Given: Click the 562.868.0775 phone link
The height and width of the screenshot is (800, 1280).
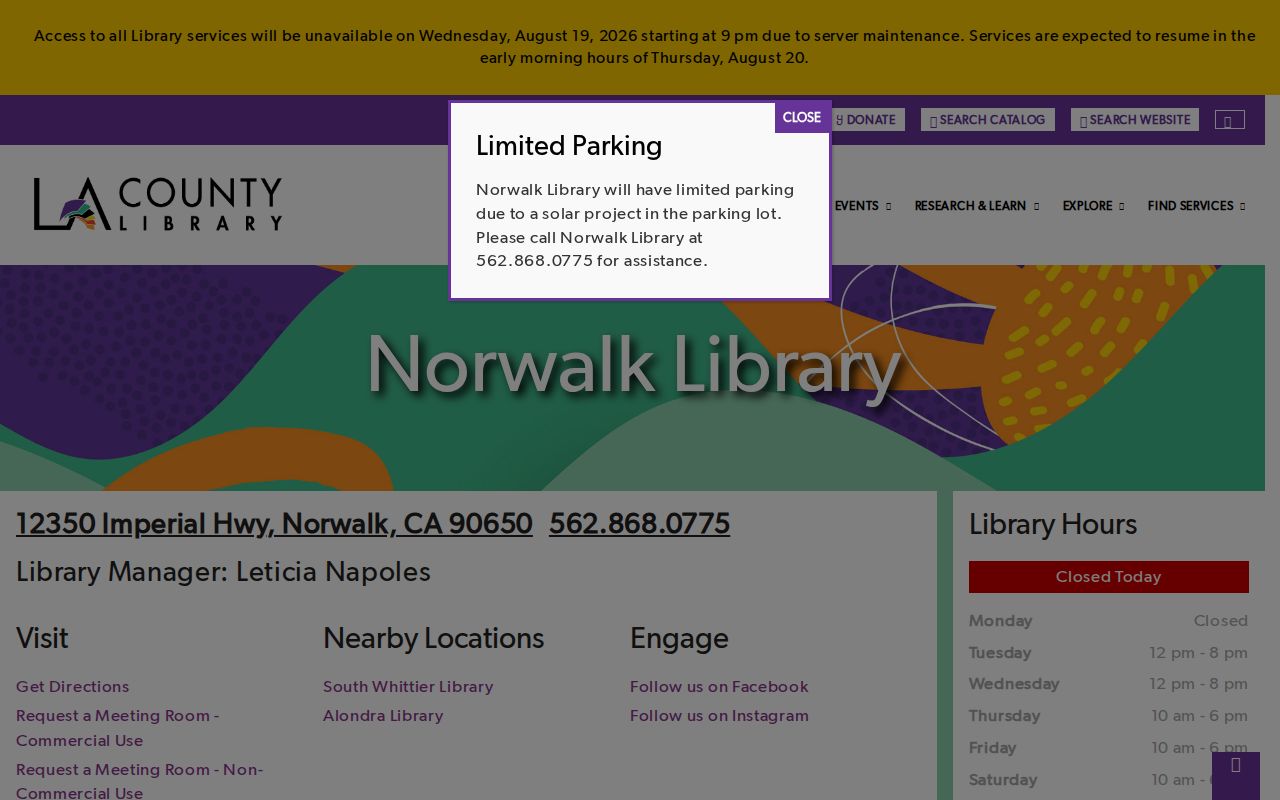Looking at the screenshot, I should (x=639, y=524).
